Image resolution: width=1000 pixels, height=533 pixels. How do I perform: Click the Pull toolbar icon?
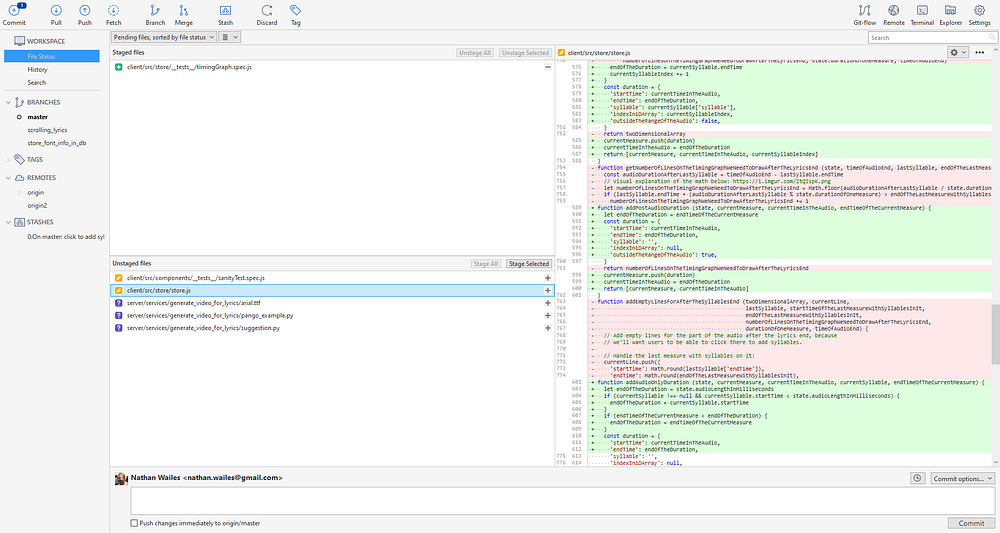pos(56,12)
